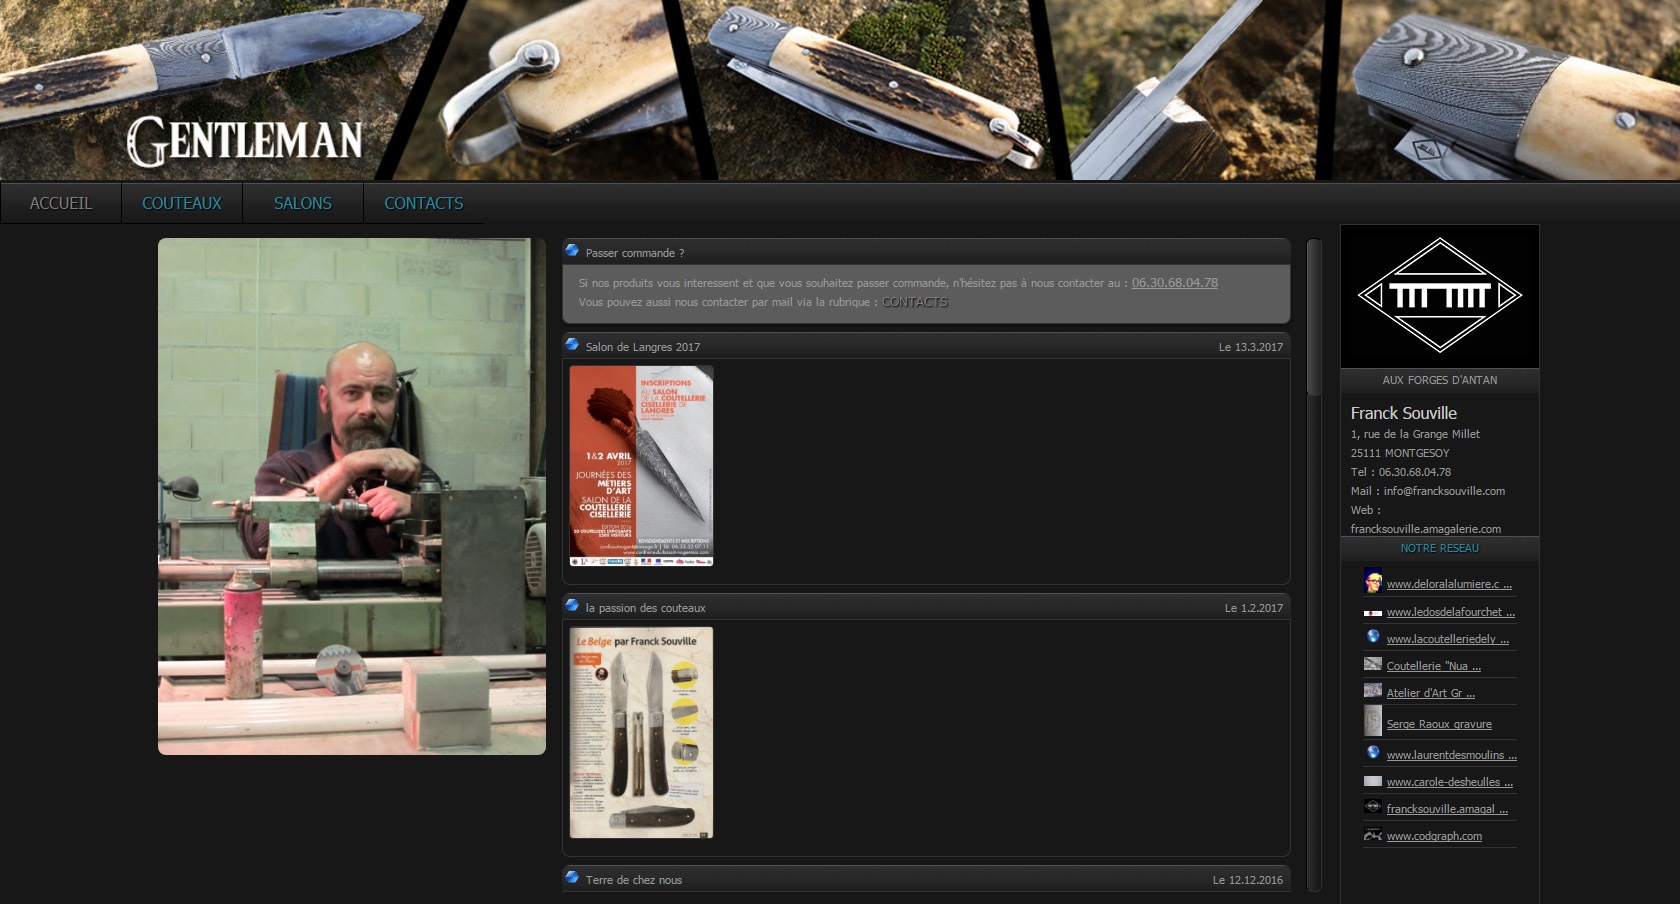Image resolution: width=1680 pixels, height=904 pixels.
Task: Click the icon beside Atelier d'Art Gr
Action: (x=1373, y=691)
